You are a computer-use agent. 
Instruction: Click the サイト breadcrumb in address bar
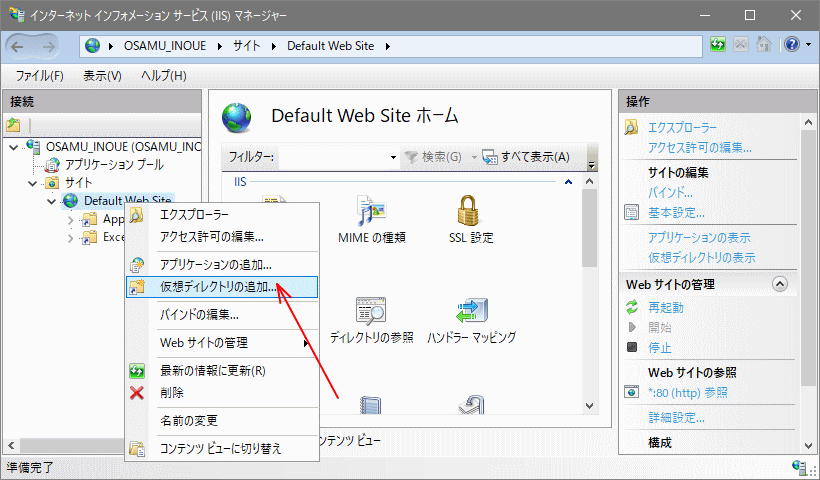coord(246,46)
